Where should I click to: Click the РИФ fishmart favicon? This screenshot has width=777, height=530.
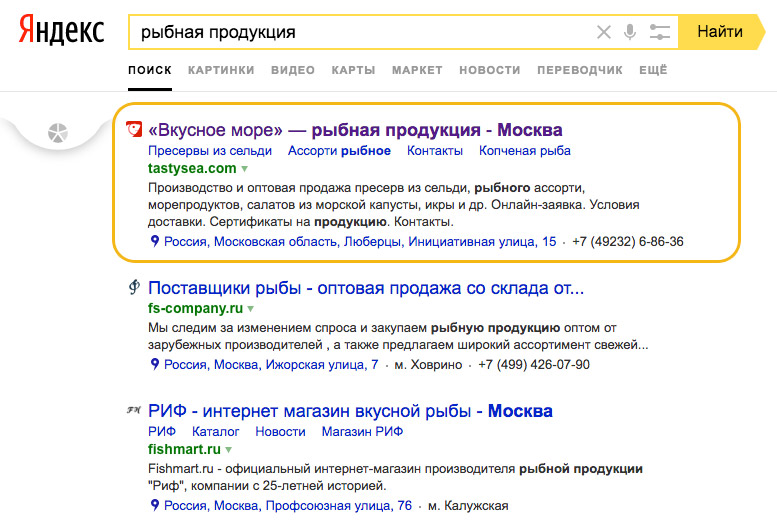[x=134, y=410]
